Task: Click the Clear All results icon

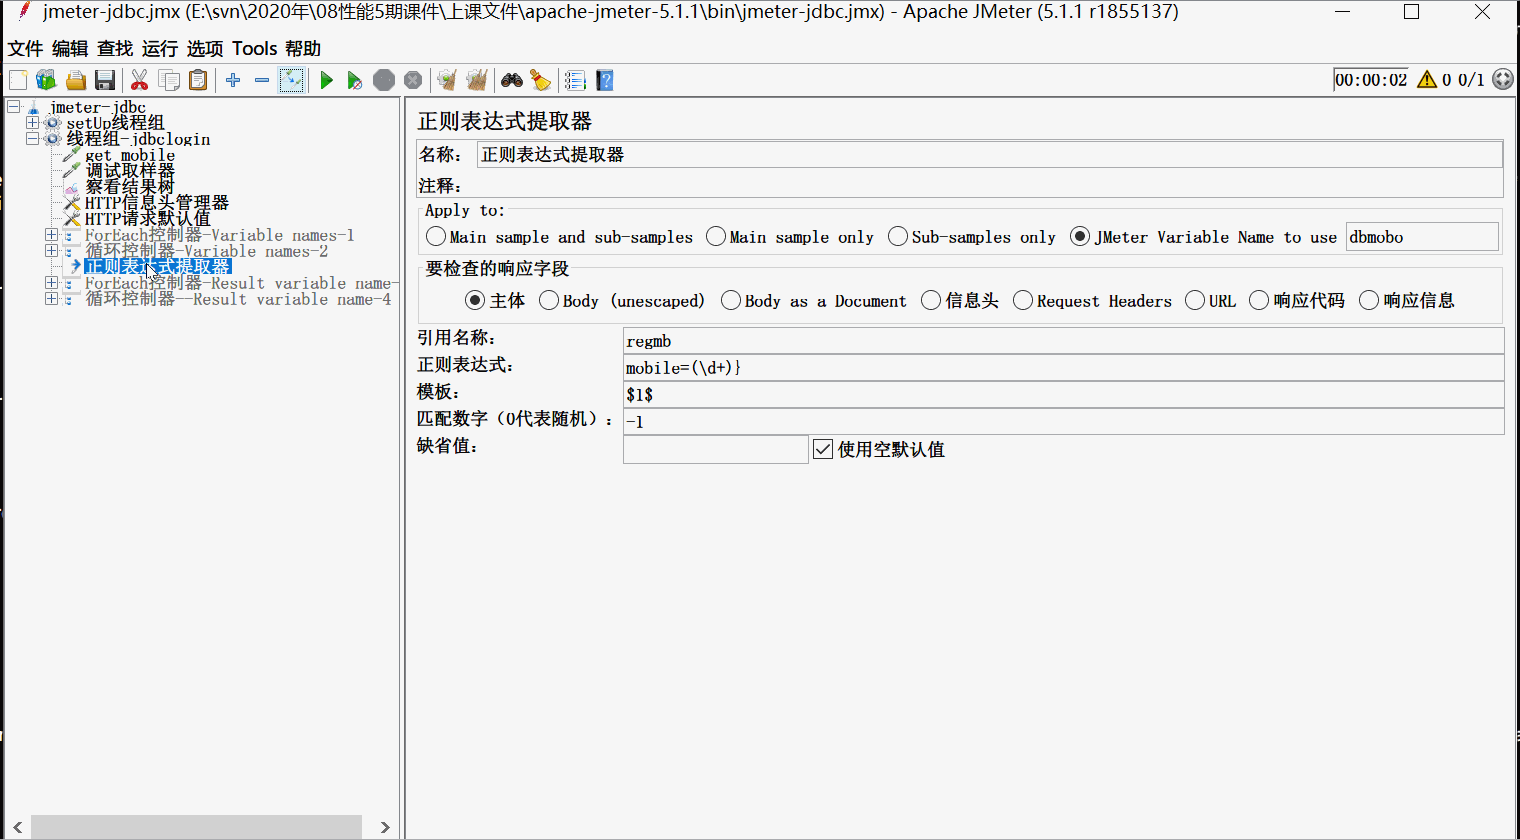Action: [x=477, y=80]
